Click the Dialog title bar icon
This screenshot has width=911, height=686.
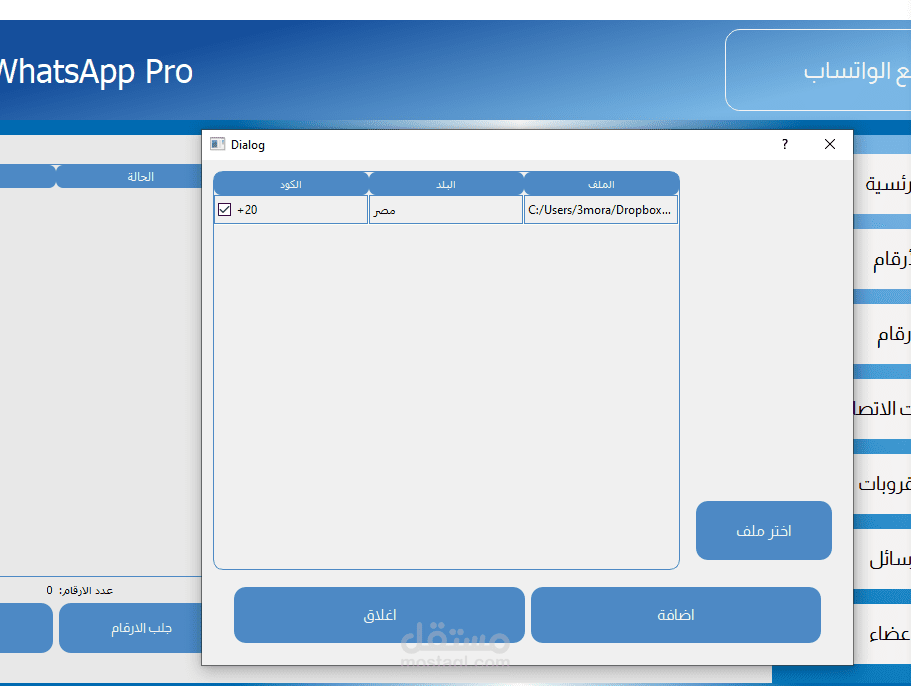[x=217, y=144]
